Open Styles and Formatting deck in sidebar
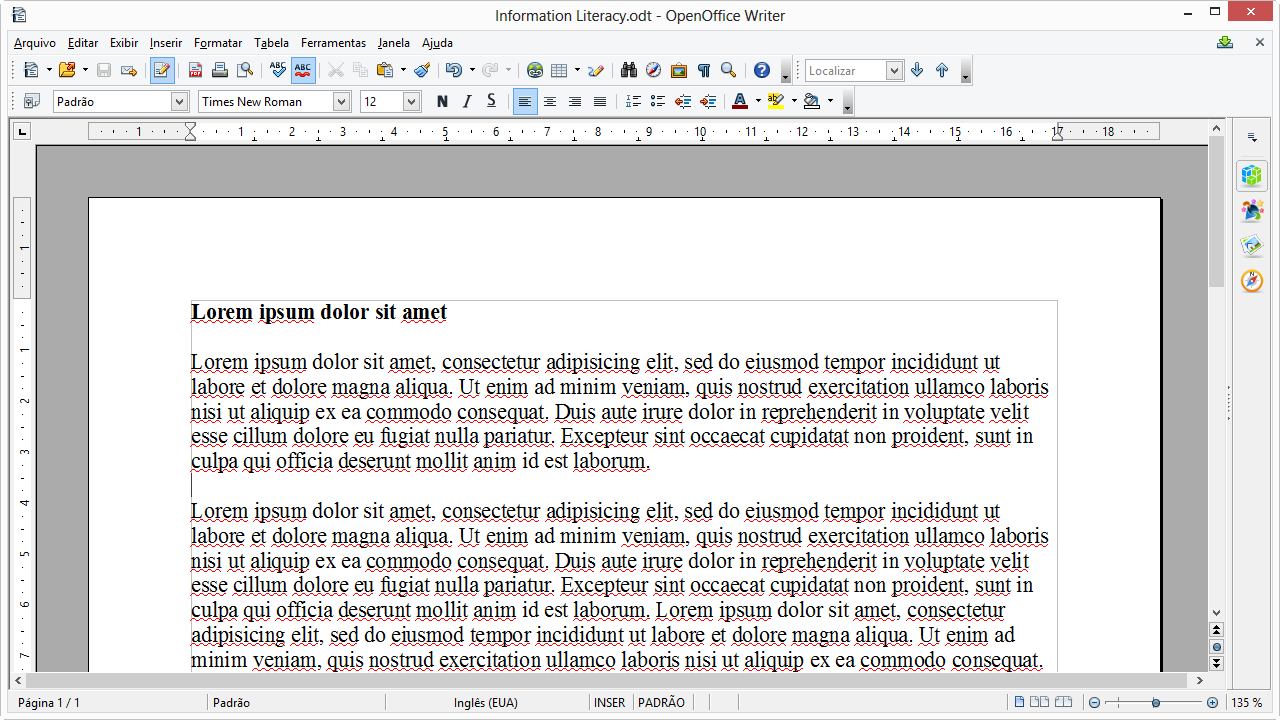This screenshot has height=720, width=1280. click(1252, 211)
